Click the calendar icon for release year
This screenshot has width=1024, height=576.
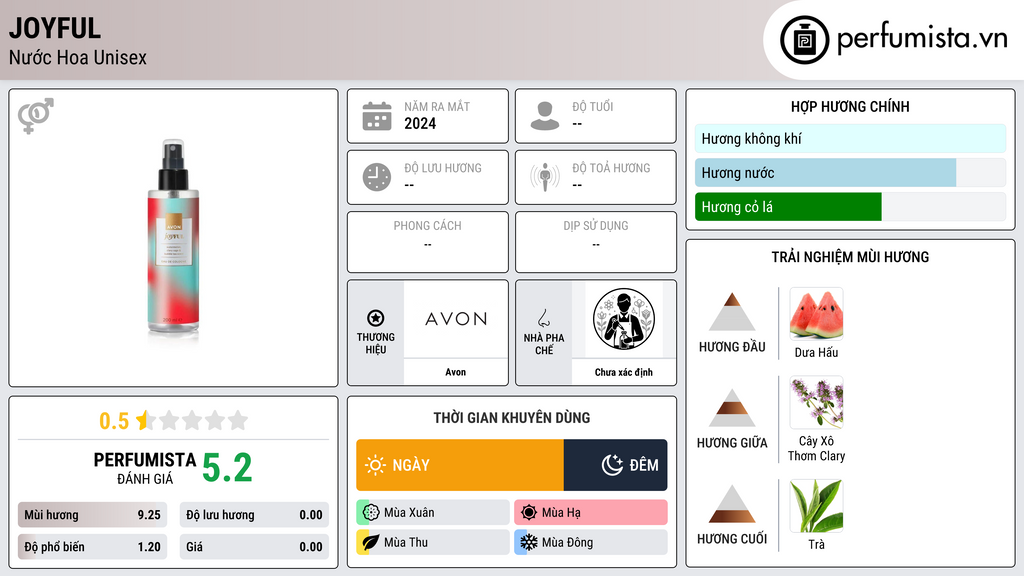pos(377,116)
